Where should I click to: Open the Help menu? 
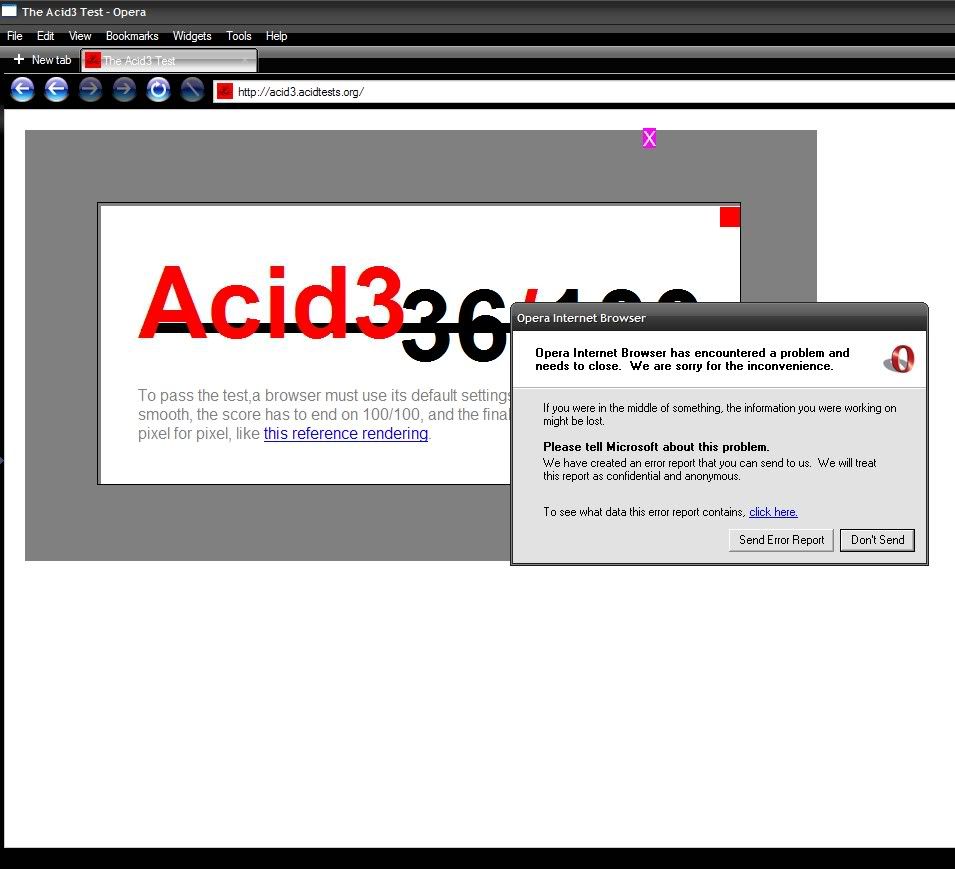[x=277, y=36]
